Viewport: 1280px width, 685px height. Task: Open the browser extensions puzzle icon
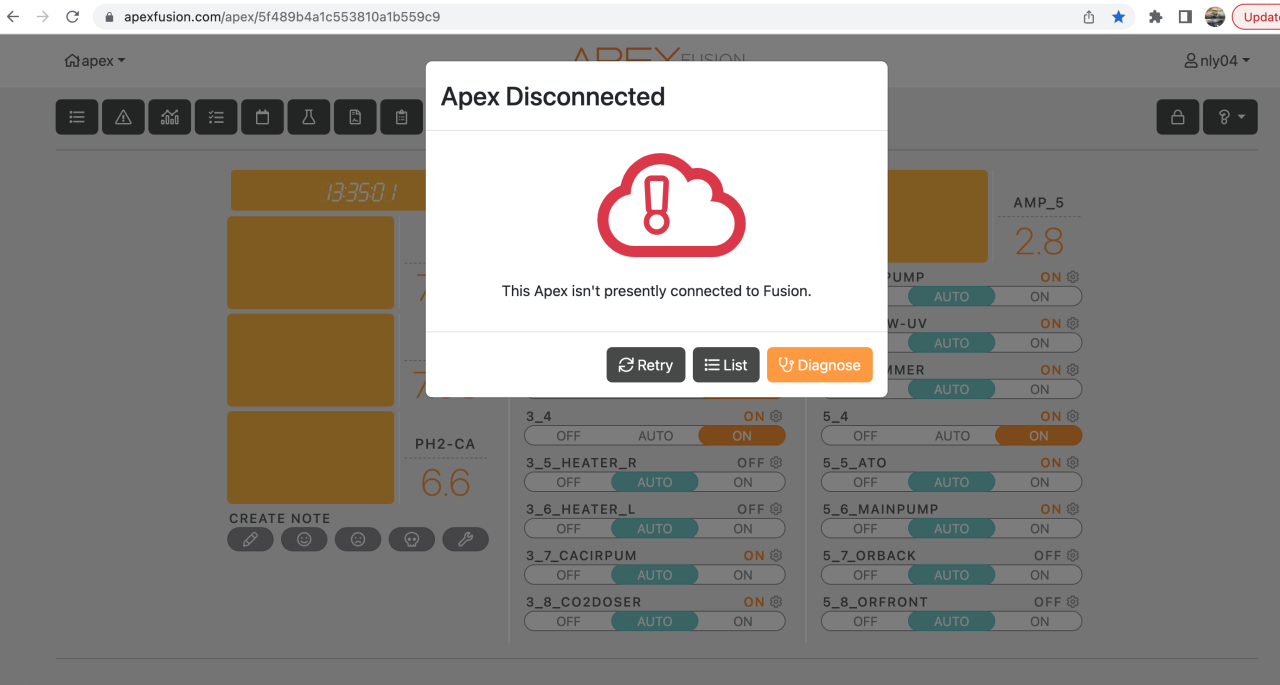pos(1156,17)
